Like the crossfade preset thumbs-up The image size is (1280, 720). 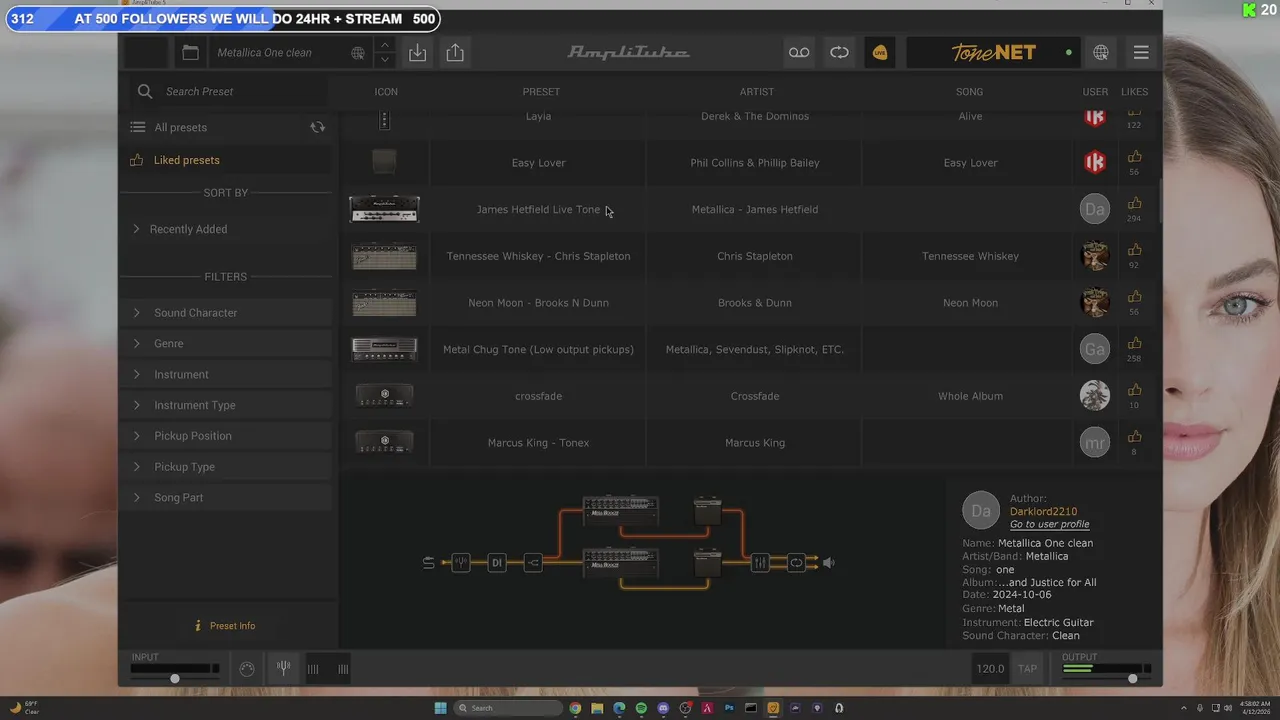pos(1134,390)
